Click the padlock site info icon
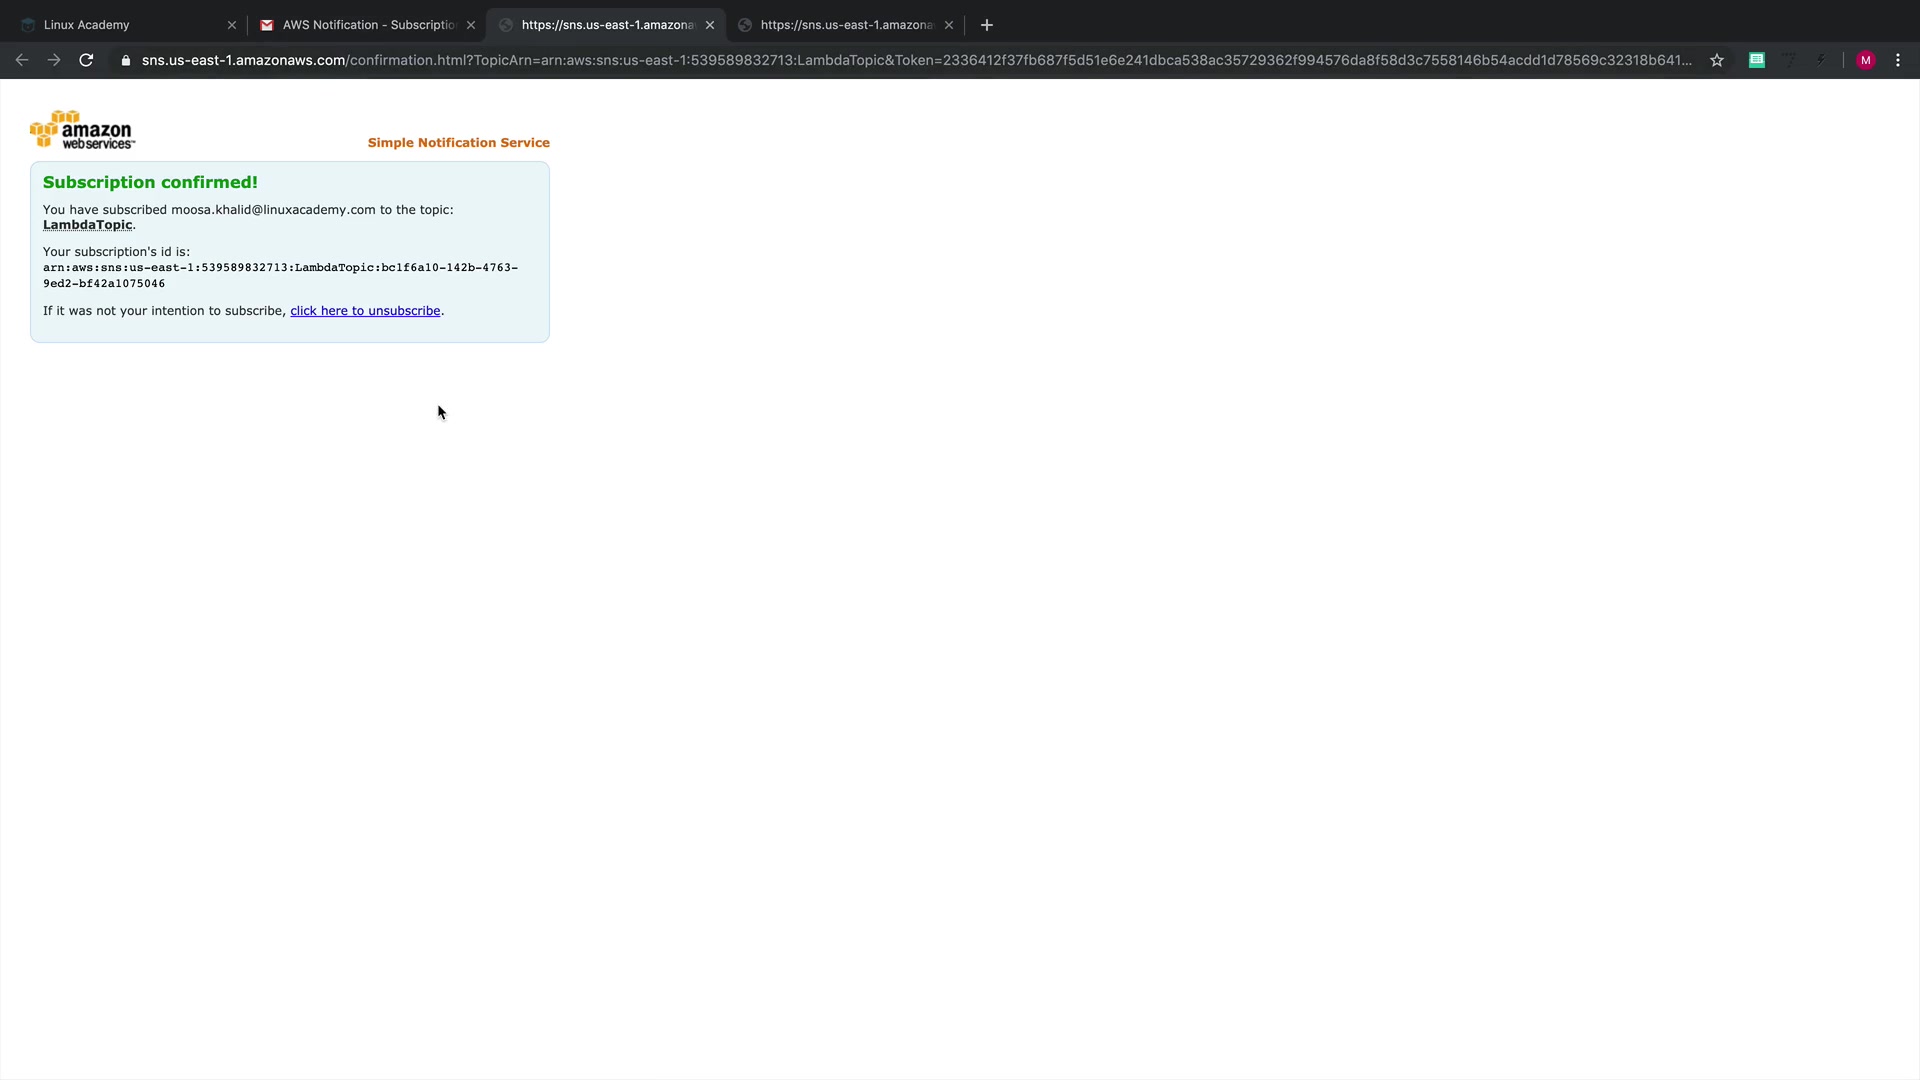Viewport: 1920px width, 1080px height. pos(125,60)
